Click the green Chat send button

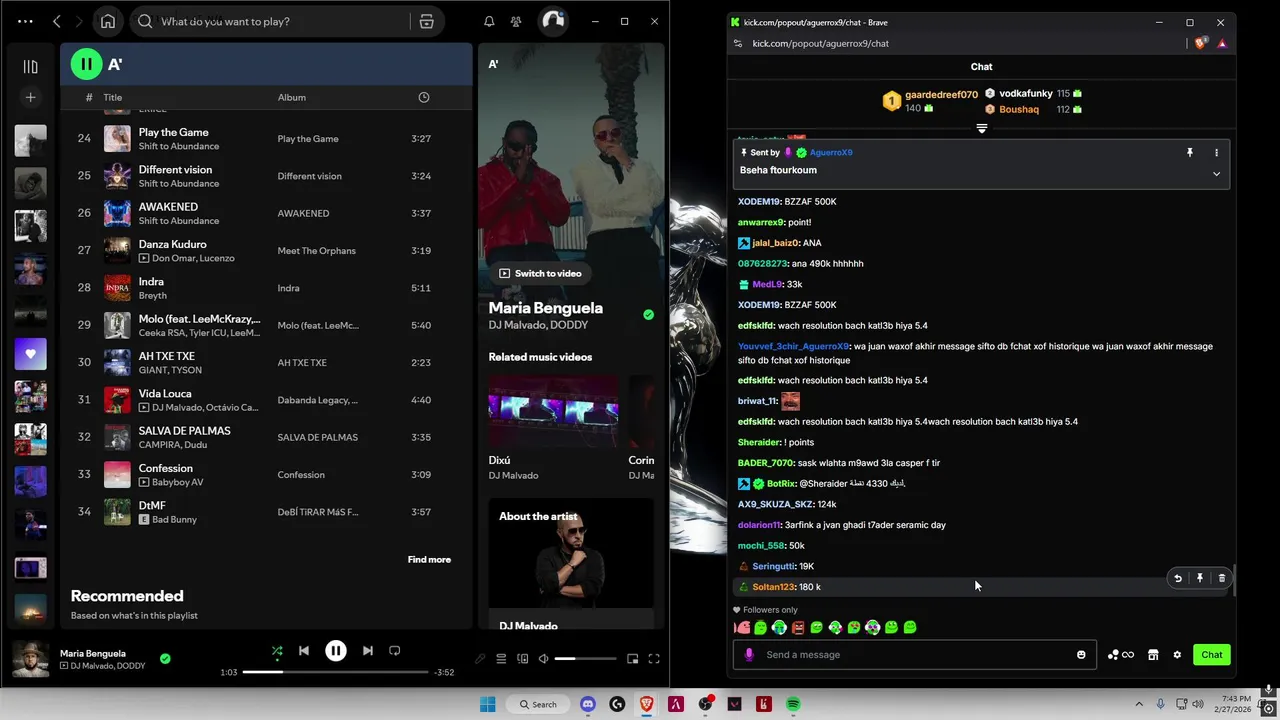1212,655
